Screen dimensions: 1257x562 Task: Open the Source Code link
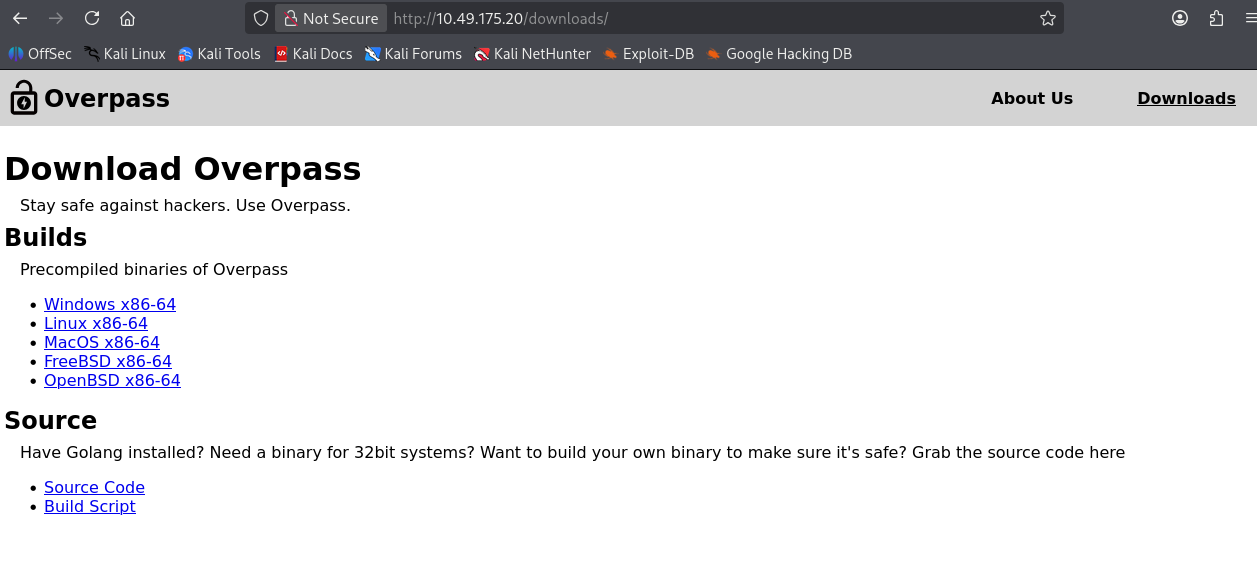[x=94, y=487]
